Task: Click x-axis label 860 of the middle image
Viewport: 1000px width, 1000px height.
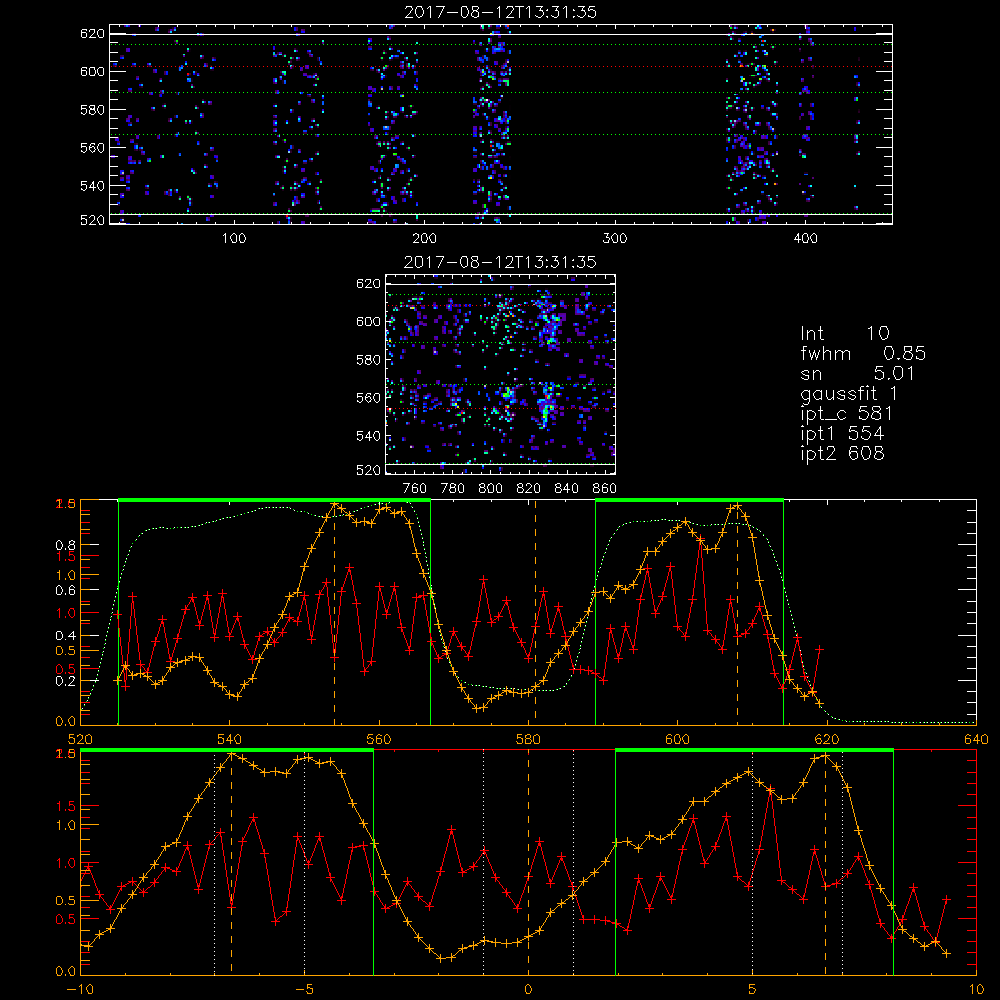Action: point(605,489)
